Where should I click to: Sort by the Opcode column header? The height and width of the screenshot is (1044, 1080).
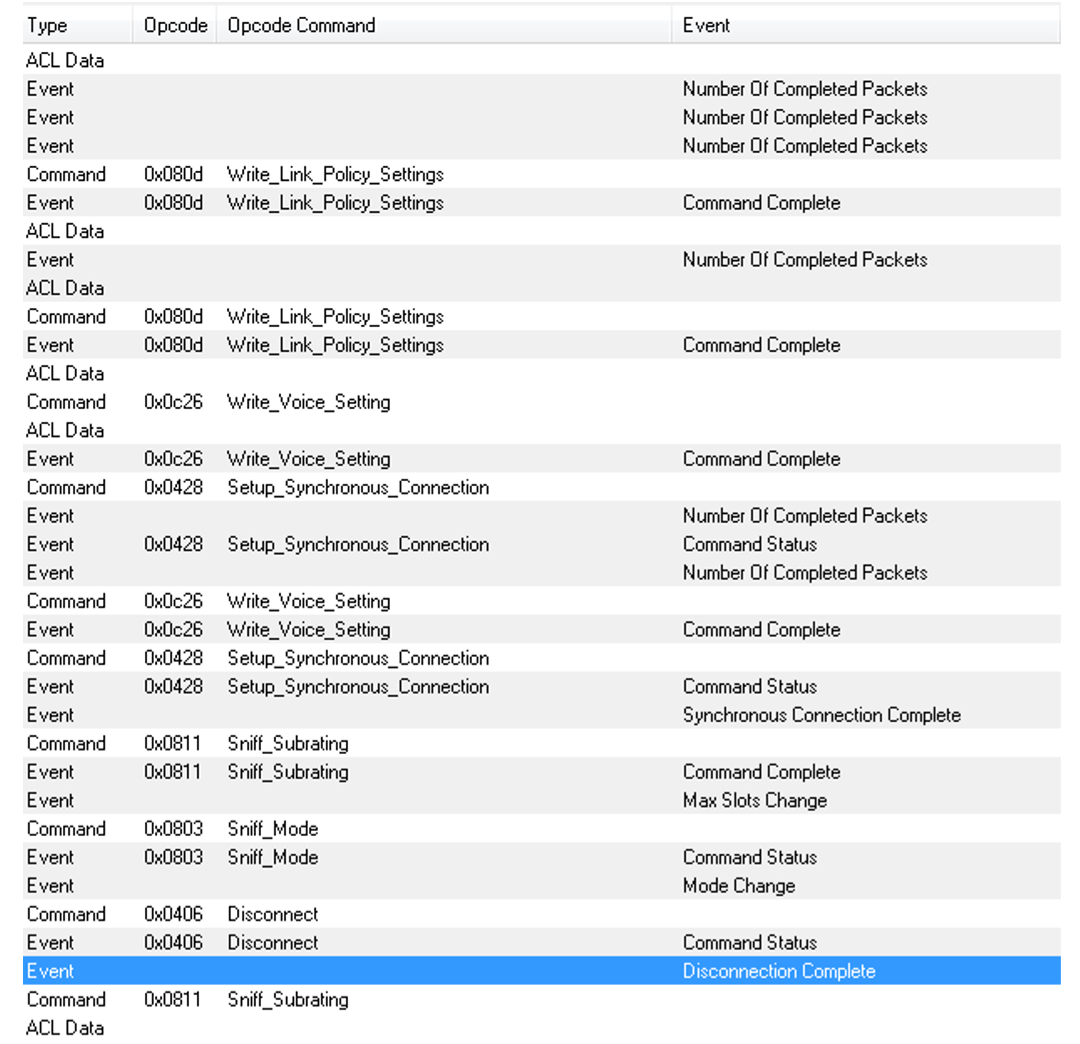point(175,26)
